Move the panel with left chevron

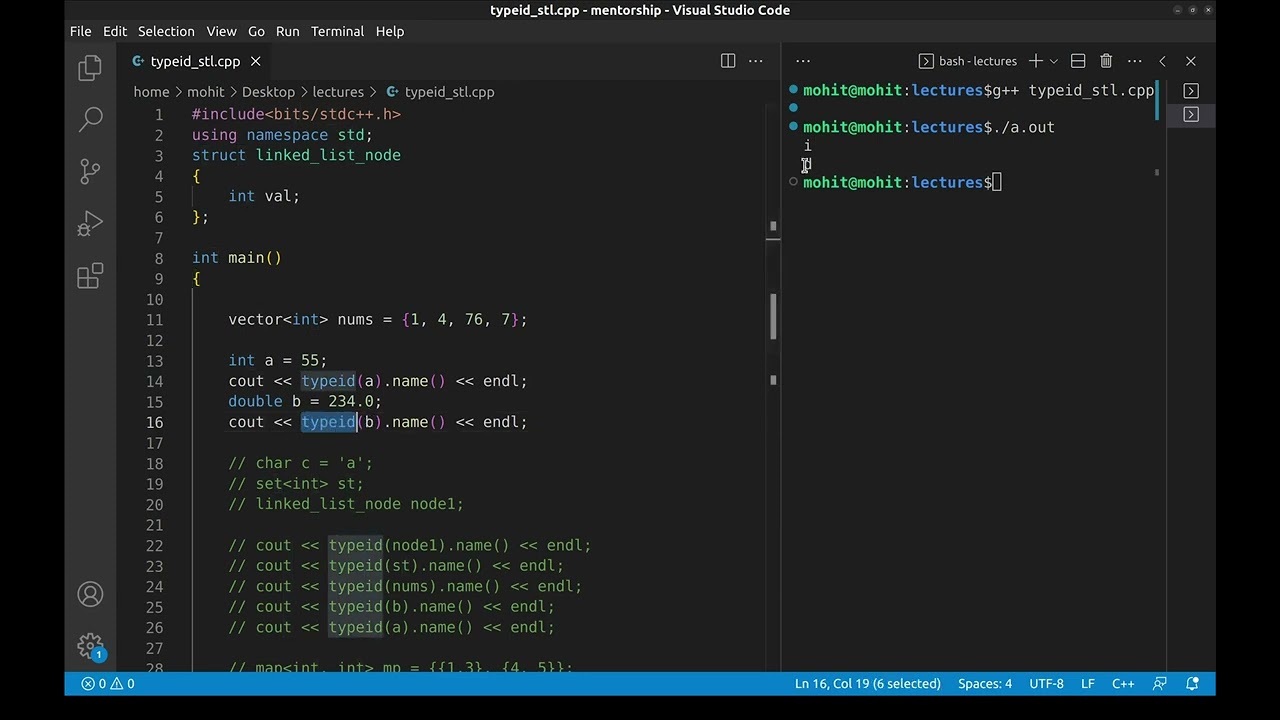point(1162,61)
